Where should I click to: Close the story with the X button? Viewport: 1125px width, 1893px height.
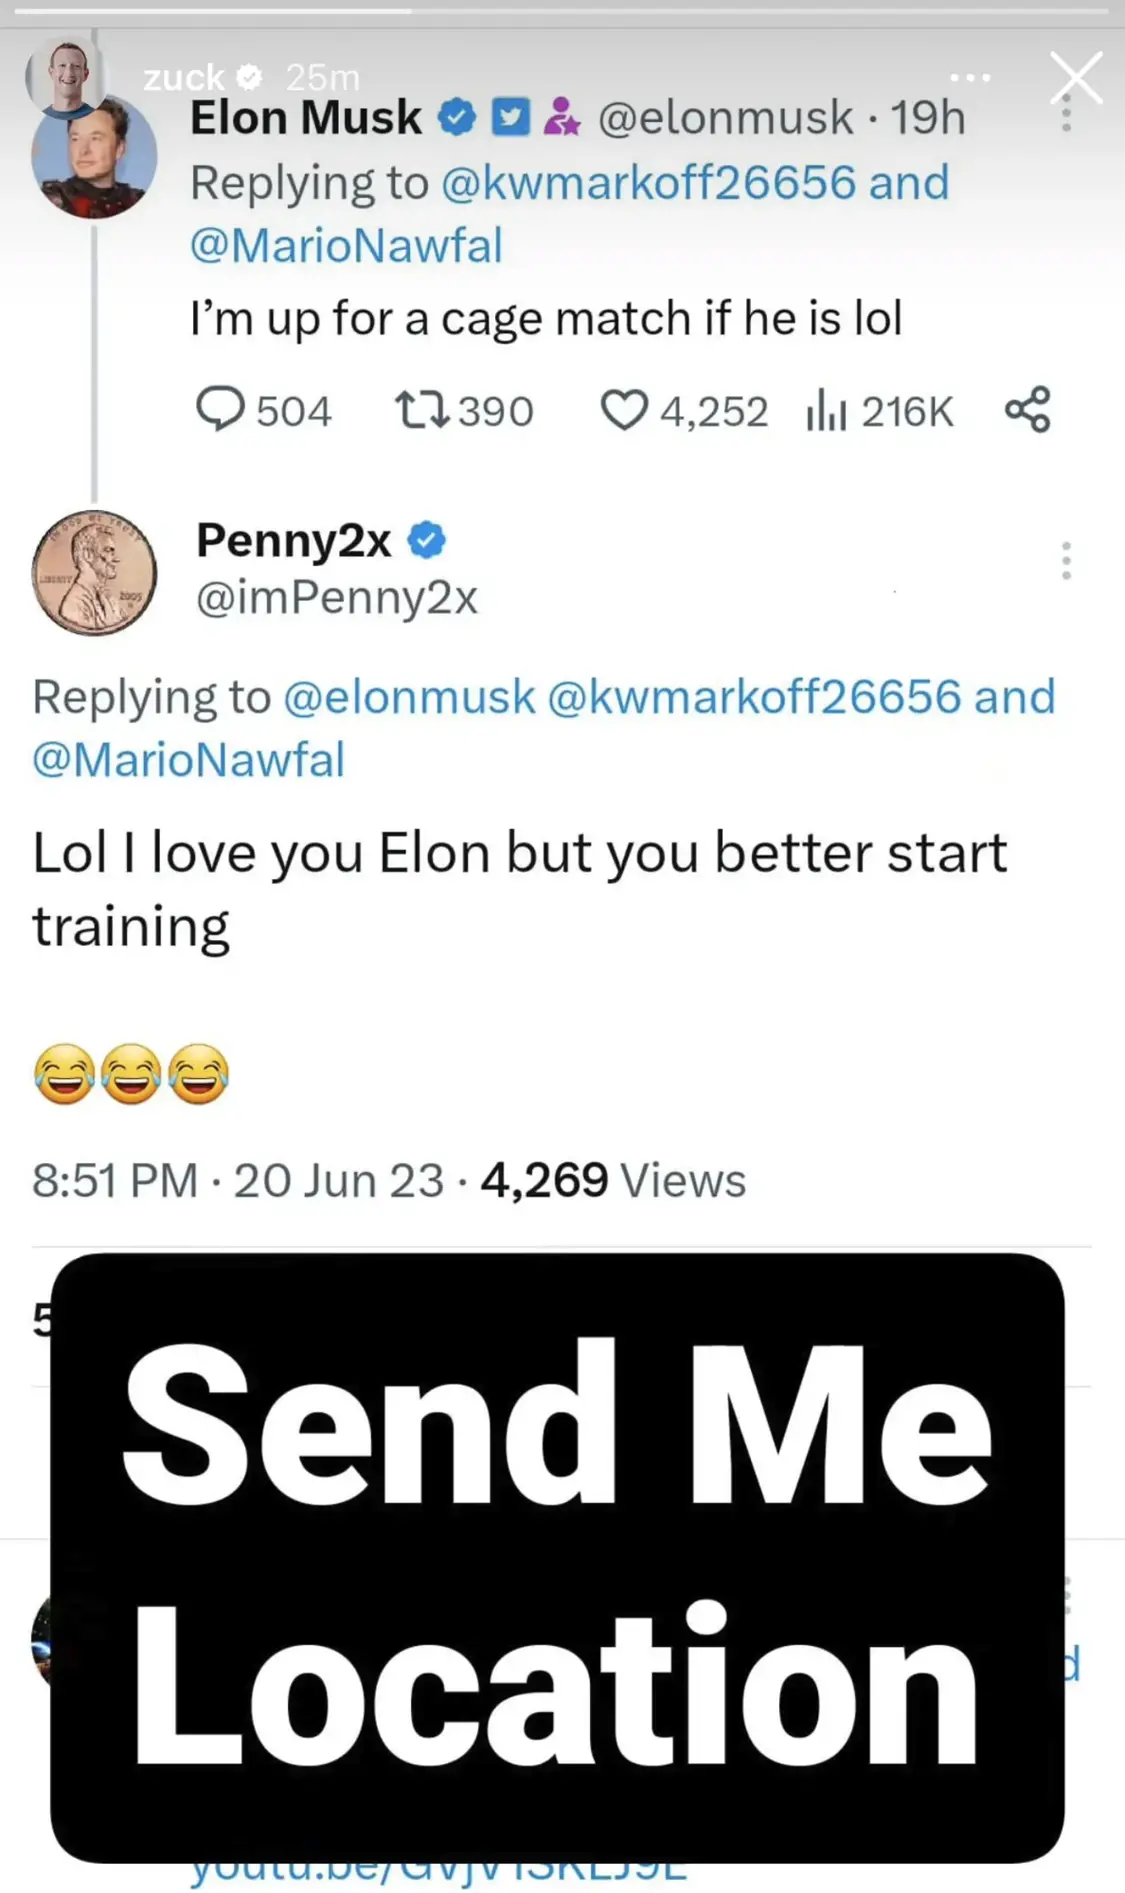(1076, 78)
